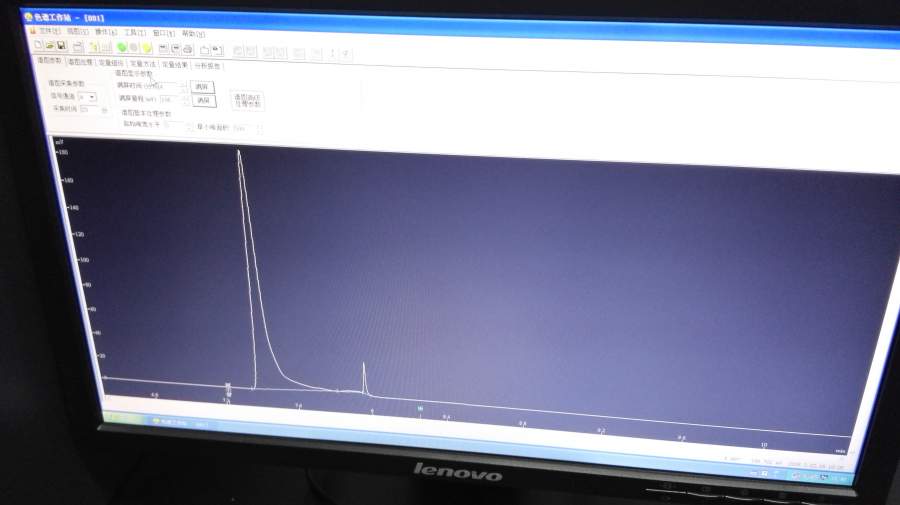Screen dimensions: 900x505
Task: Click the yellow circle toolbar icon
Action: click(x=147, y=48)
